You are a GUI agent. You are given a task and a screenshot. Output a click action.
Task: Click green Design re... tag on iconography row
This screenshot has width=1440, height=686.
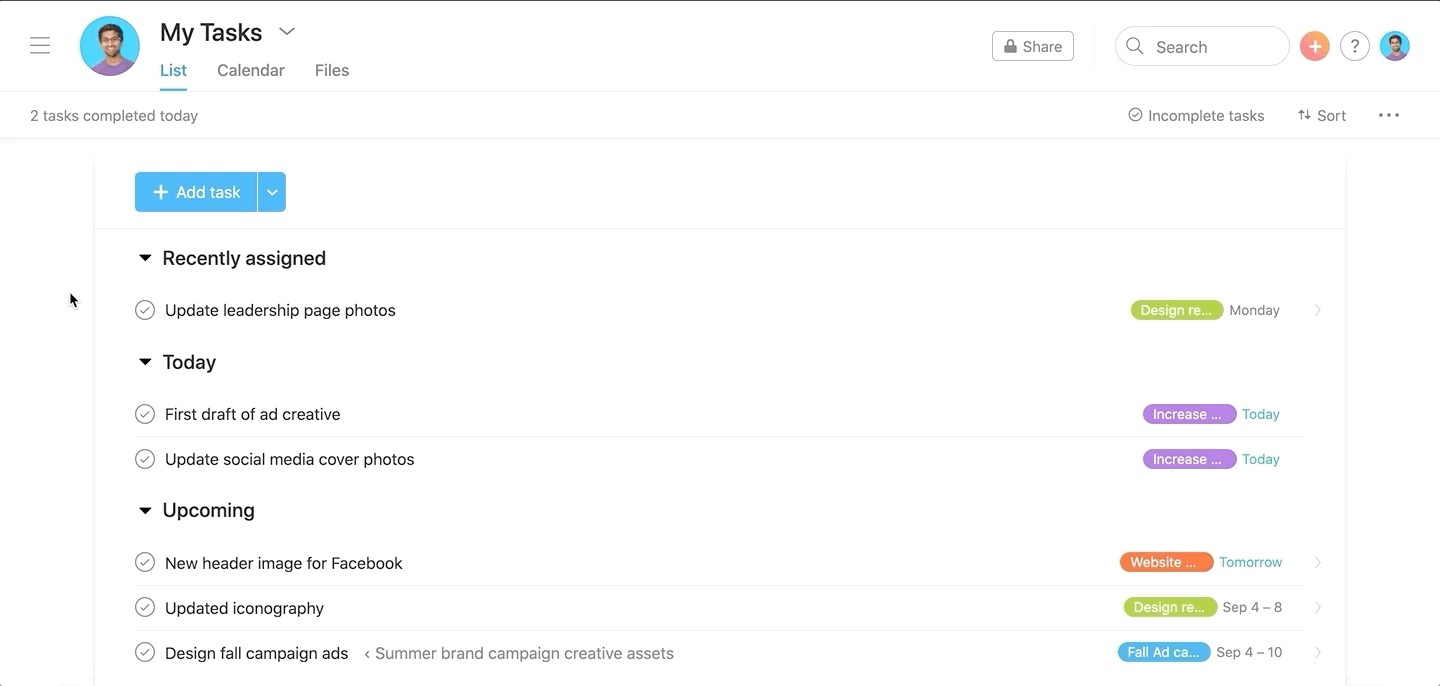tap(1170, 607)
